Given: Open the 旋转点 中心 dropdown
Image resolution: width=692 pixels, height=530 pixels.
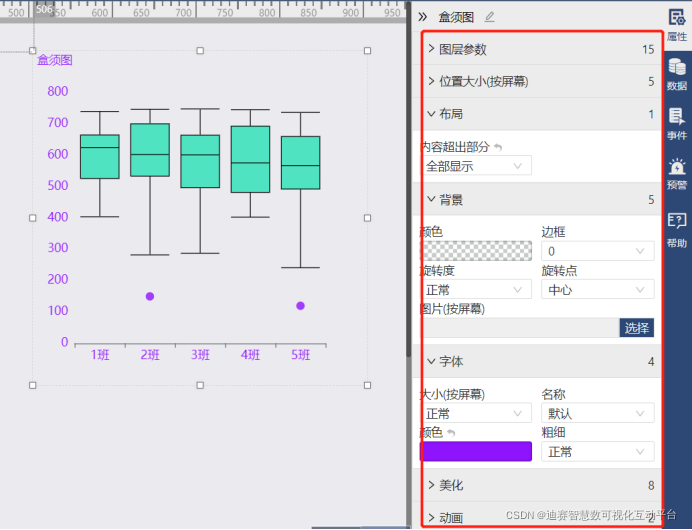Looking at the screenshot, I should pyautogui.click(x=598, y=289).
